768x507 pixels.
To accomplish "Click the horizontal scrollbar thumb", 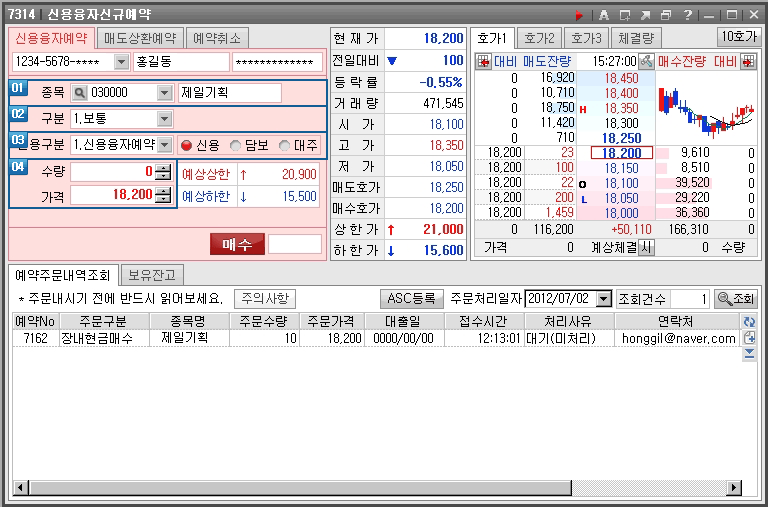I will tap(300, 487).
